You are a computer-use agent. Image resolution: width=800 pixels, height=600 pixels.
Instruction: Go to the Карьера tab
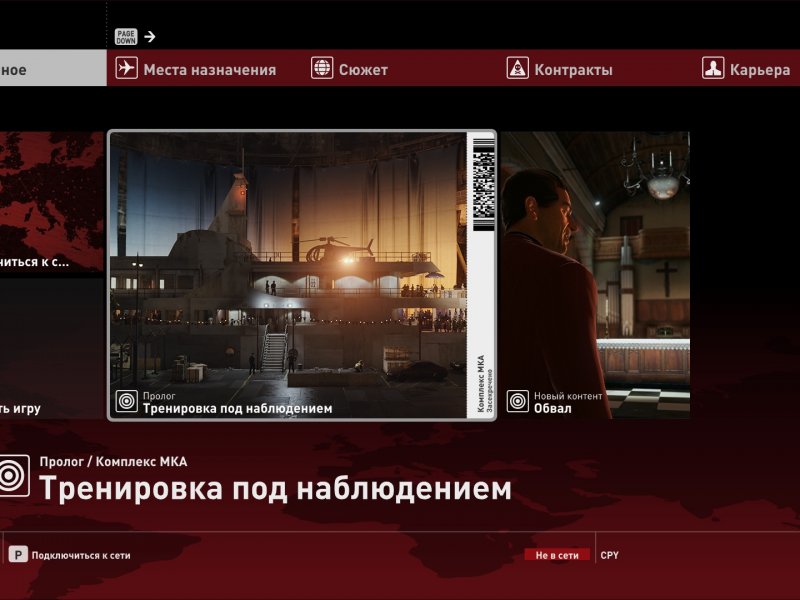[x=746, y=68]
